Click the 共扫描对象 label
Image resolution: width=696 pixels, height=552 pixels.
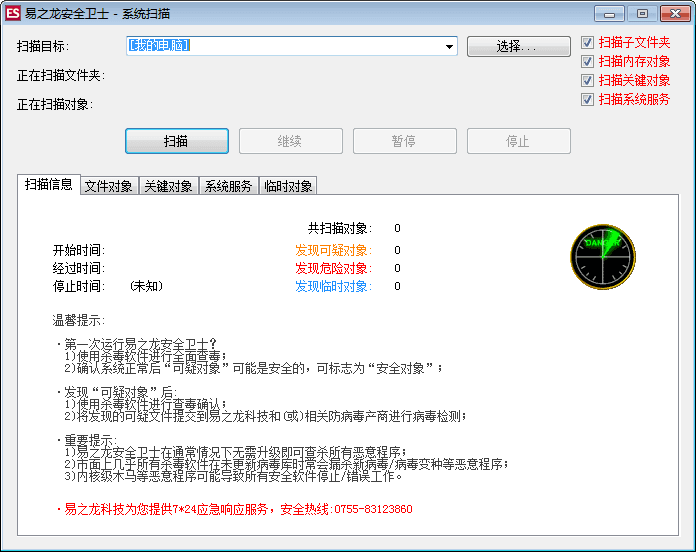click(340, 229)
